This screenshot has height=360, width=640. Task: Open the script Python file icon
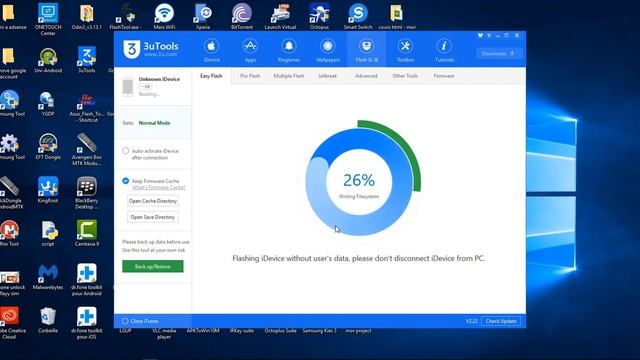[48, 233]
